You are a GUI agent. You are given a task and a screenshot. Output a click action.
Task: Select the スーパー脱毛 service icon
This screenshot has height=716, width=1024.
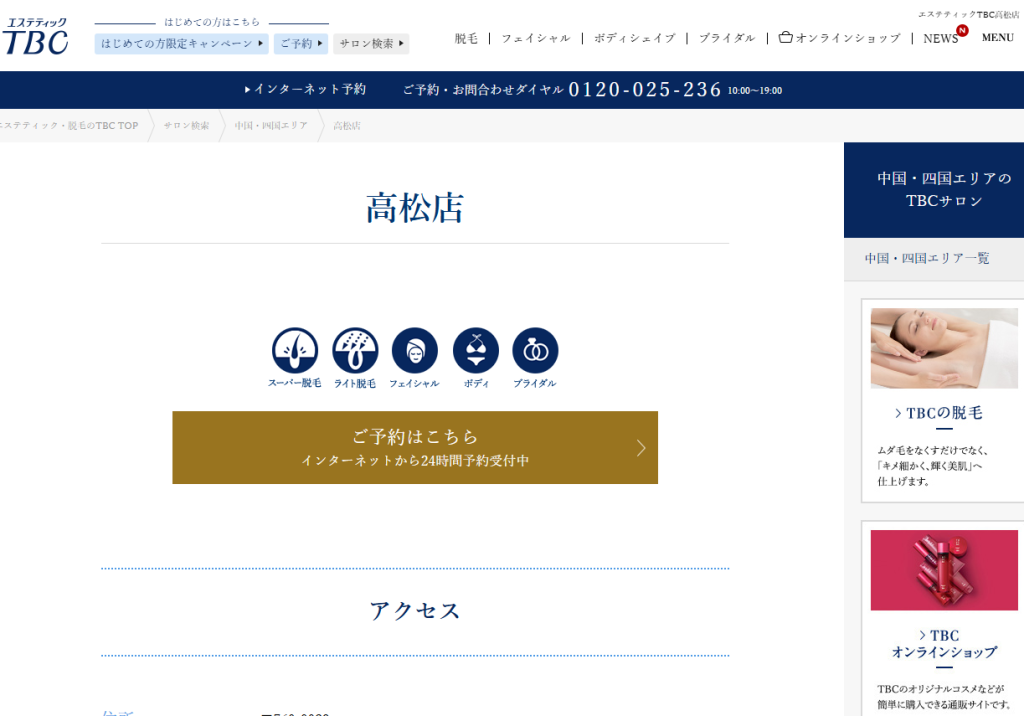pyautogui.click(x=295, y=351)
